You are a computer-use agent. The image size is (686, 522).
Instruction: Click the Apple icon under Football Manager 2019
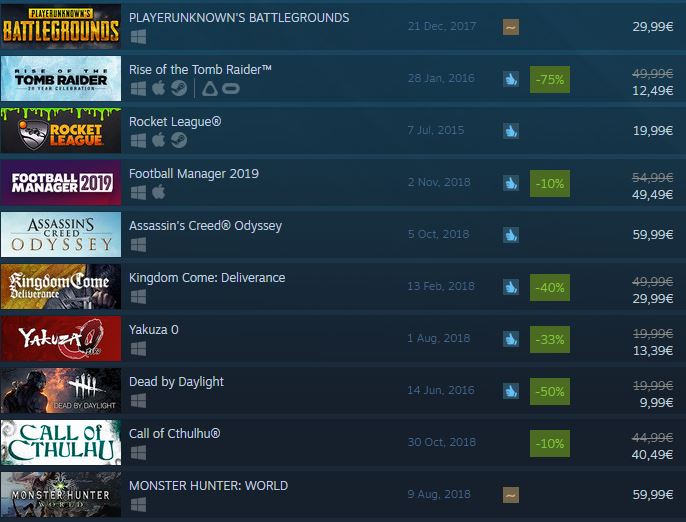point(159,192)
